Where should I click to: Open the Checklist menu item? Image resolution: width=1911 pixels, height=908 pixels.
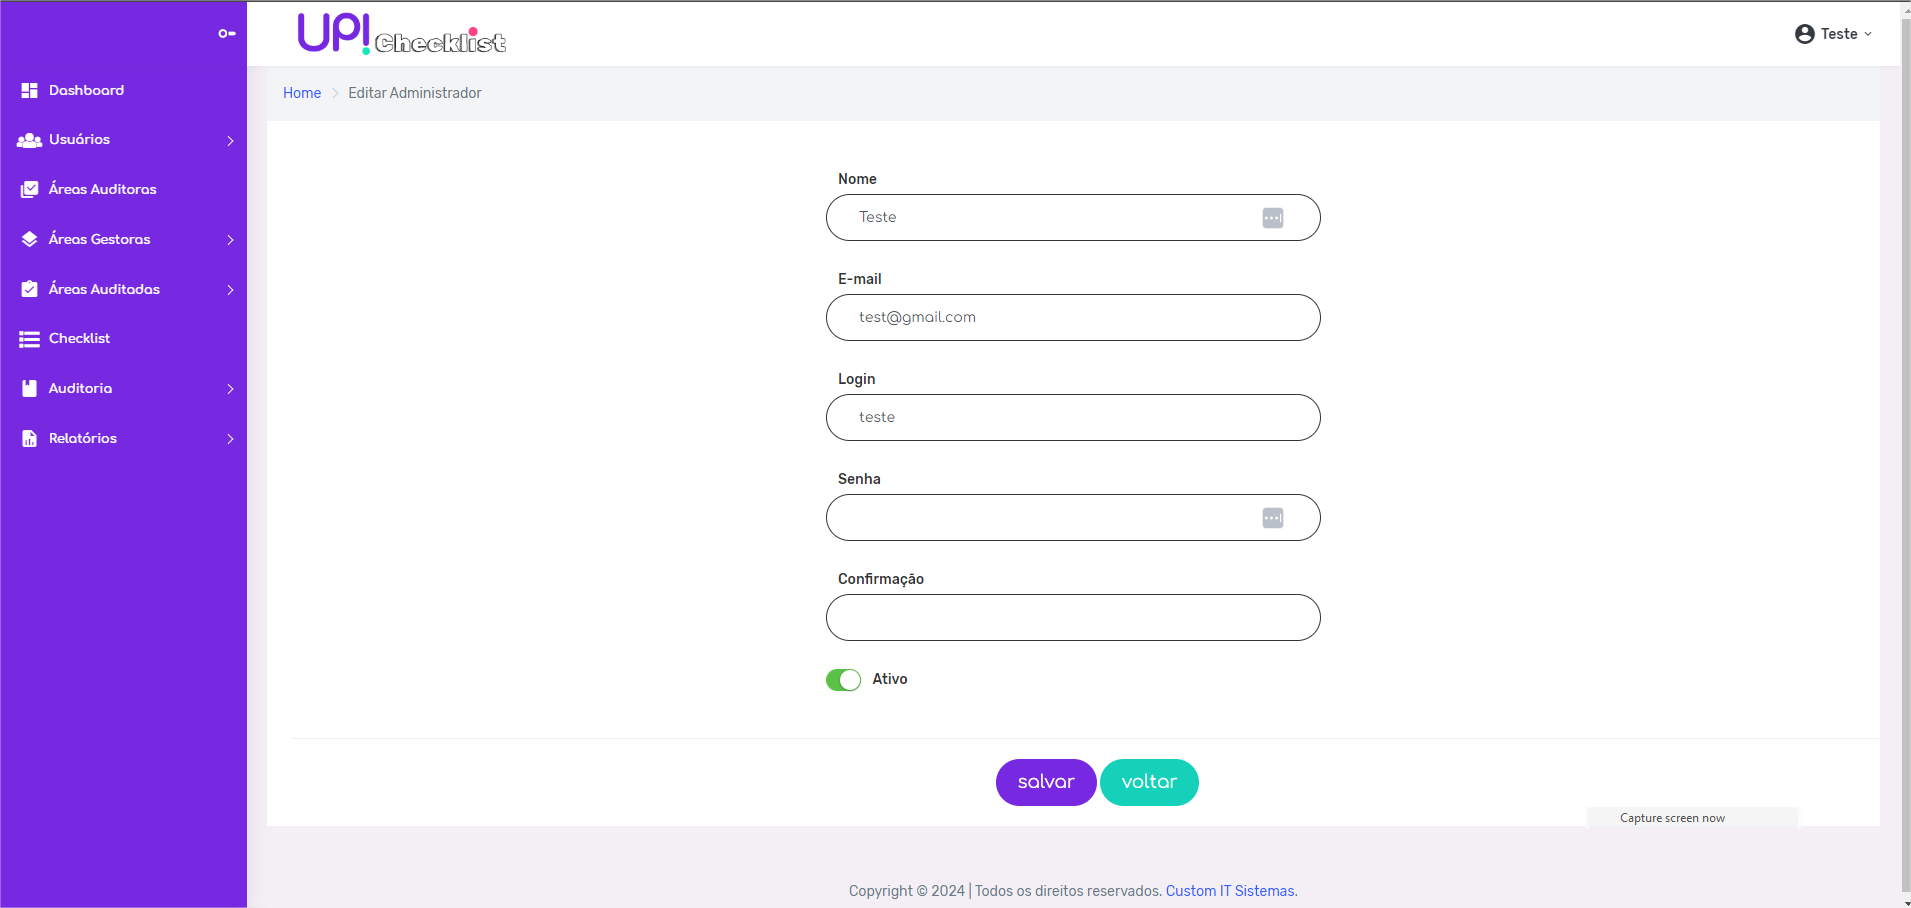click(x=124, y=339)
